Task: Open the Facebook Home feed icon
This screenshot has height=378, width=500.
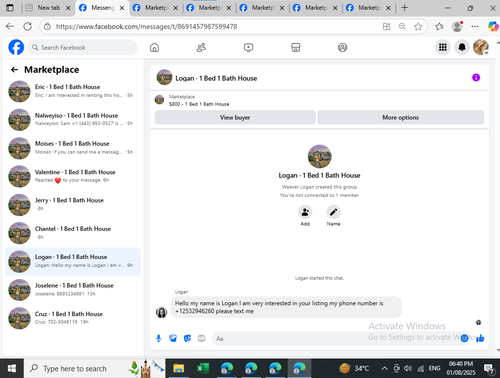Action: coord(154,48)
